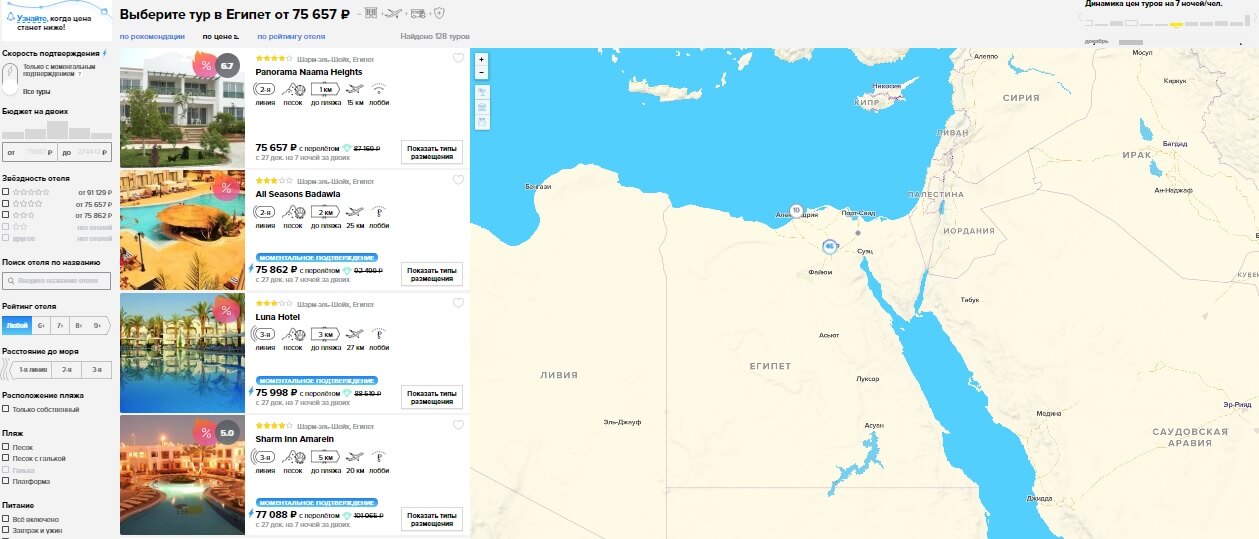The height and width of the screenshot is (539, 1259).
Task: Click the first map layer icon under zoom
Action: [482, 91]
